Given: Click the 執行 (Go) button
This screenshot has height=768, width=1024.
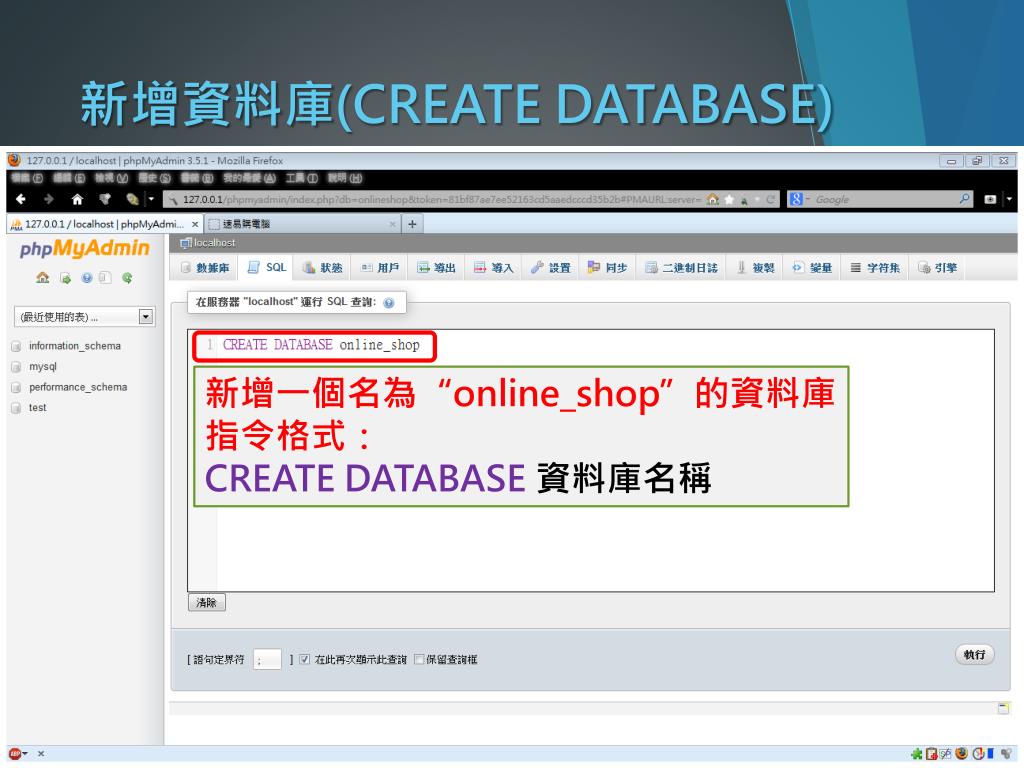Looking at the screenshot, I should [974, 654].
